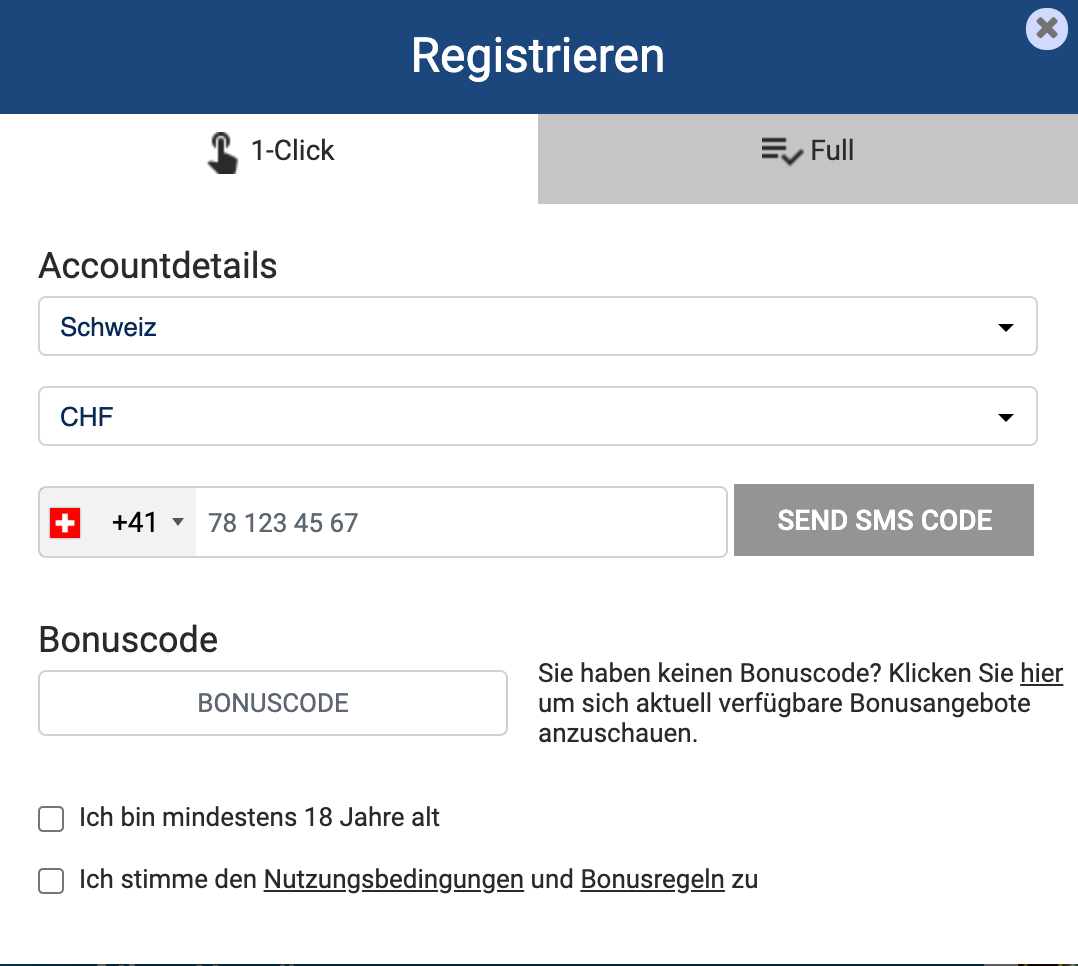The width and height of the screenshot is (1078, 966).
Task: Click the dropdown arrow next to CHF
Action: click(x=1006, y=416)
